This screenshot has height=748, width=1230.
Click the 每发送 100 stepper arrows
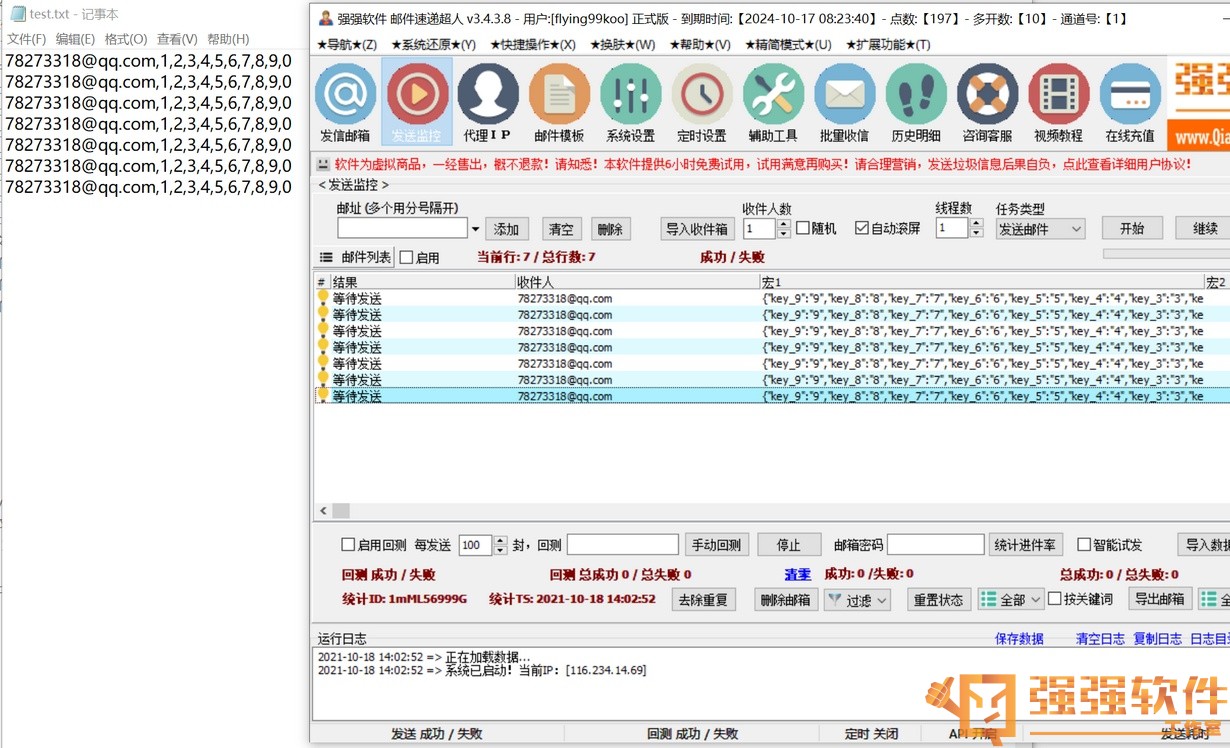coord(499,546)
